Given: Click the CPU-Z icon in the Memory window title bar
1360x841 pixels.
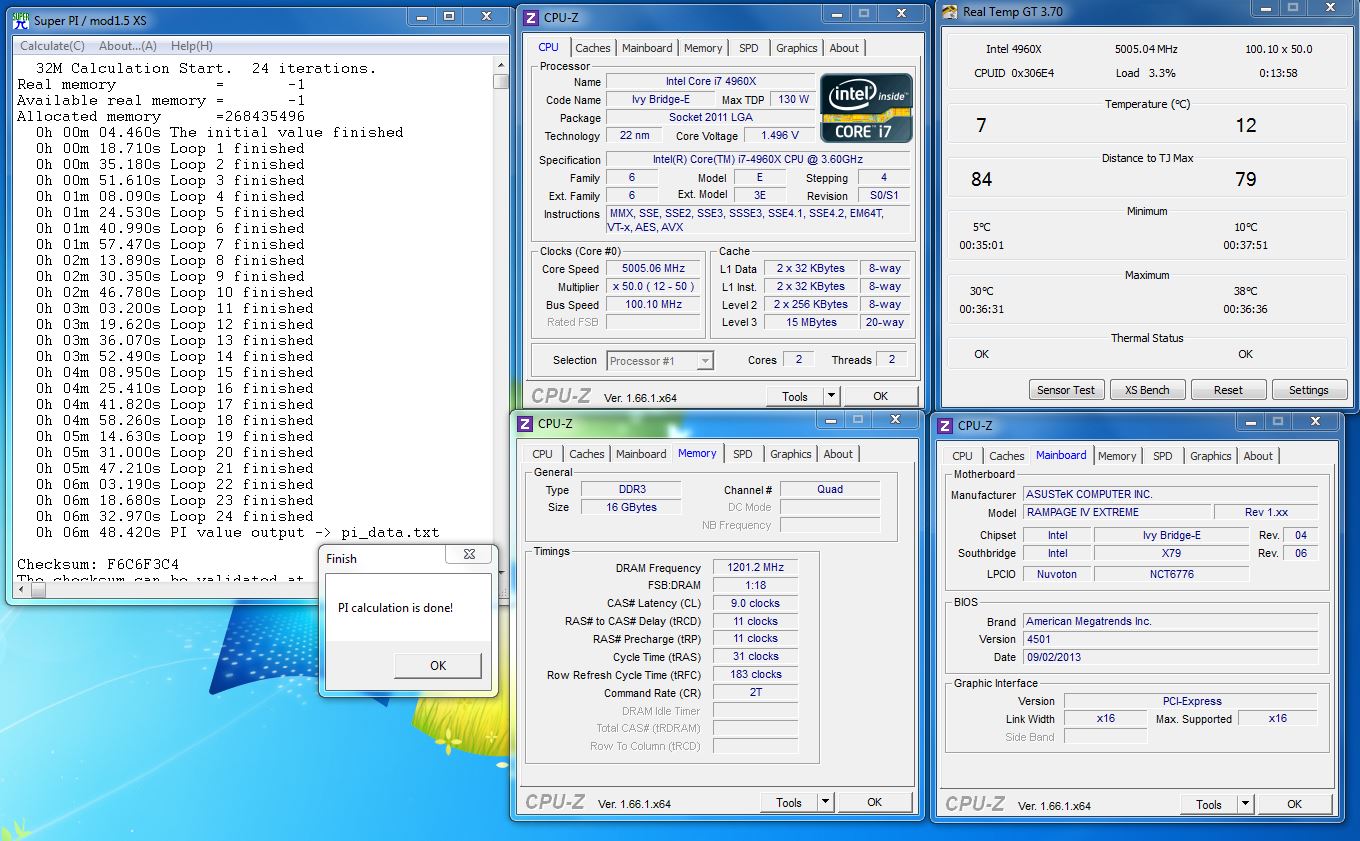Looking at the screenshot, I should [x=524, y=423].
